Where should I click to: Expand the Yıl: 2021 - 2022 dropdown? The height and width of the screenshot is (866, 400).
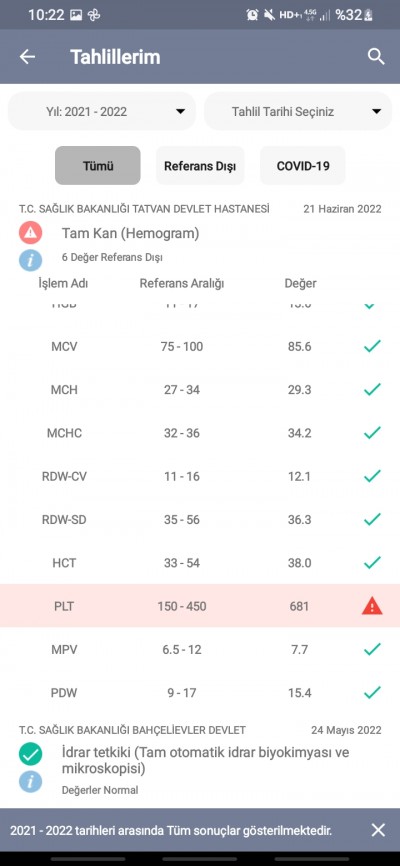coord(102,112)
